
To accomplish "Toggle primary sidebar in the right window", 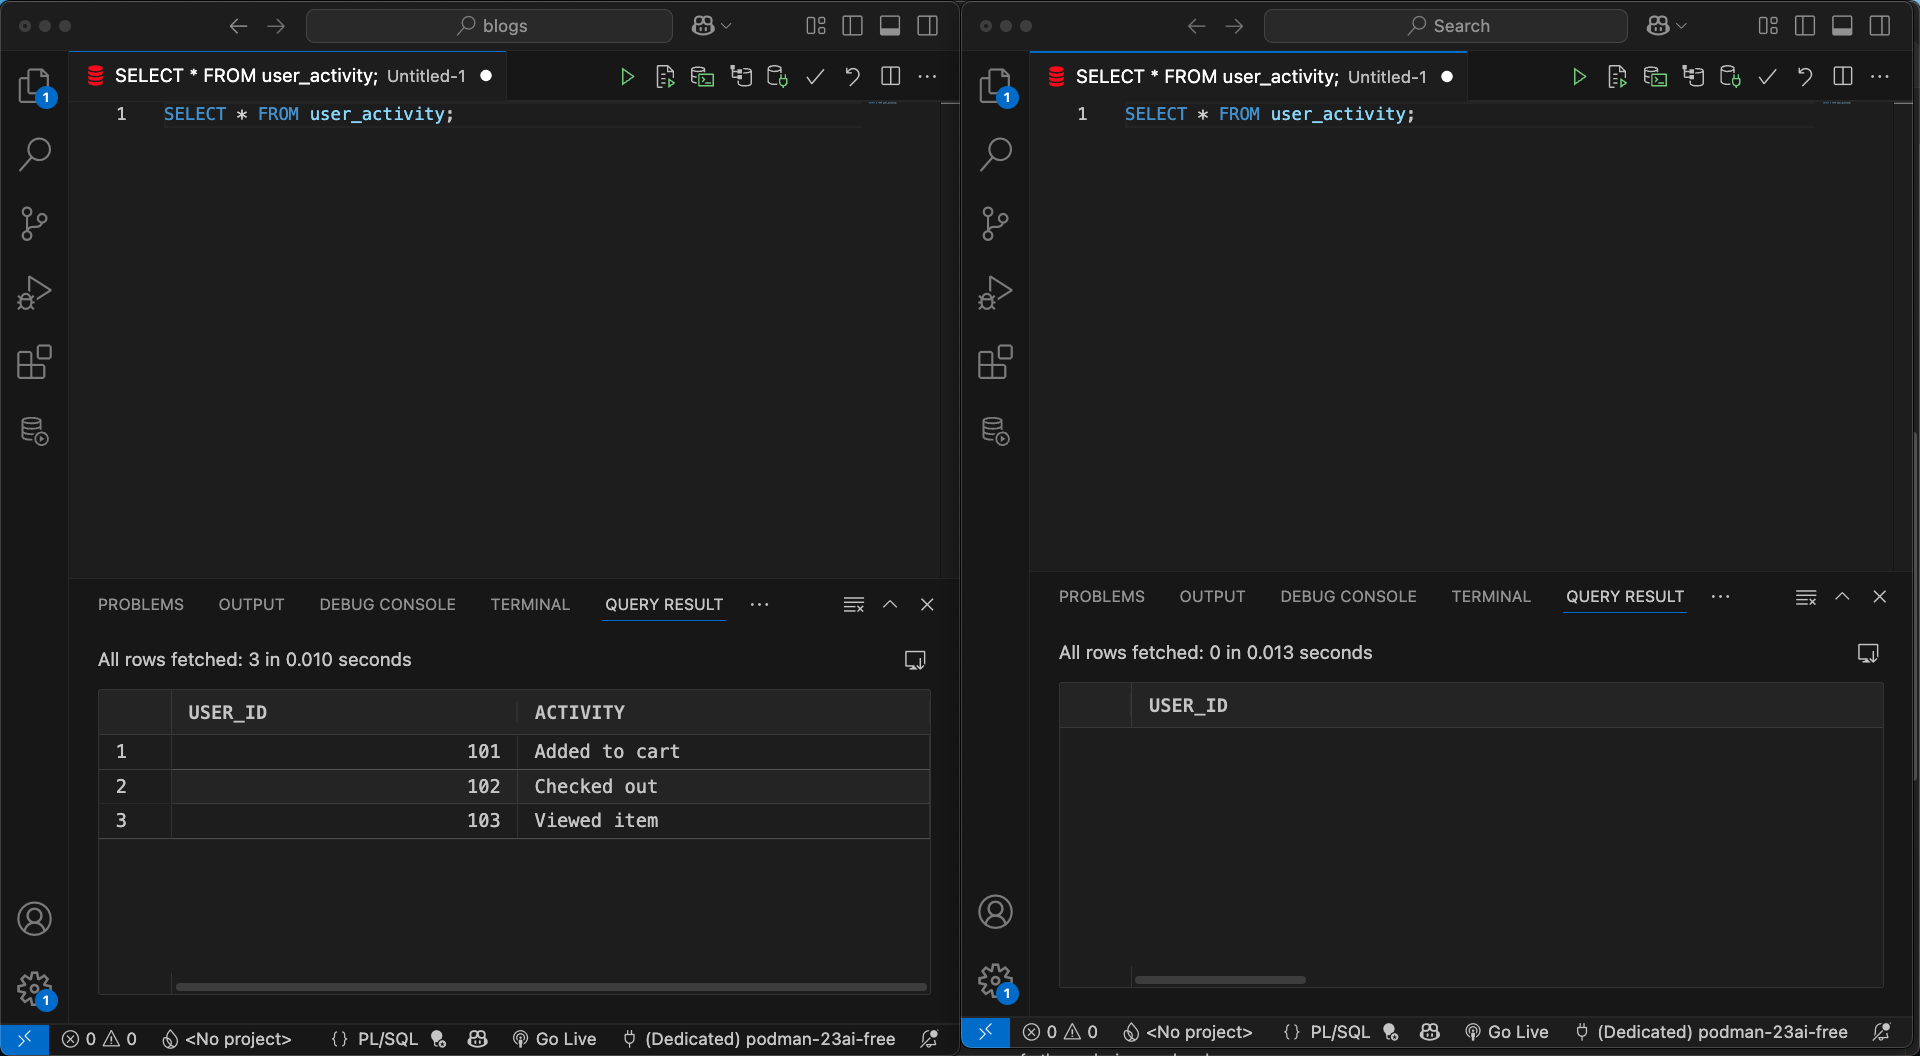I will (x=1805, y=26).
